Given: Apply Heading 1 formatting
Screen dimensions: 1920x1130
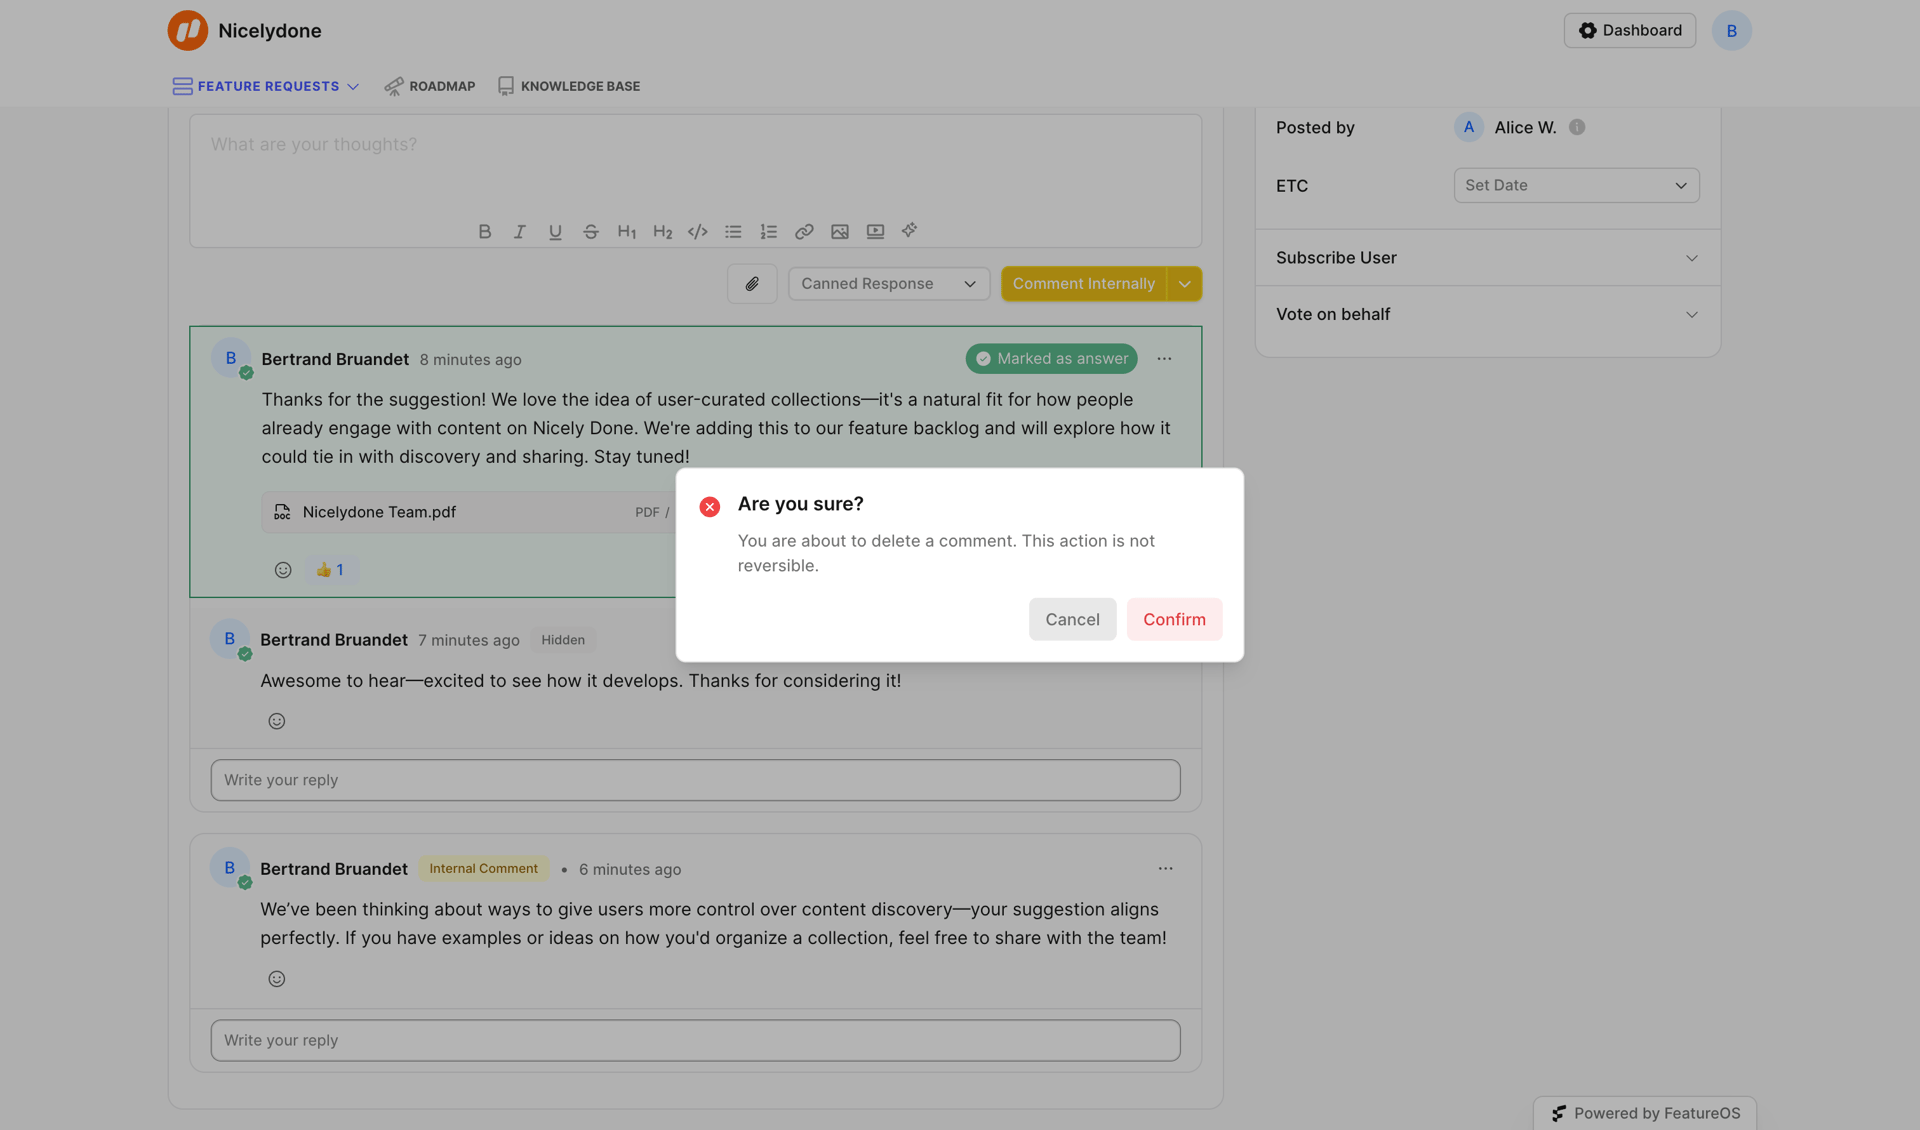Looking at the screenshot, I should (627, 231).
